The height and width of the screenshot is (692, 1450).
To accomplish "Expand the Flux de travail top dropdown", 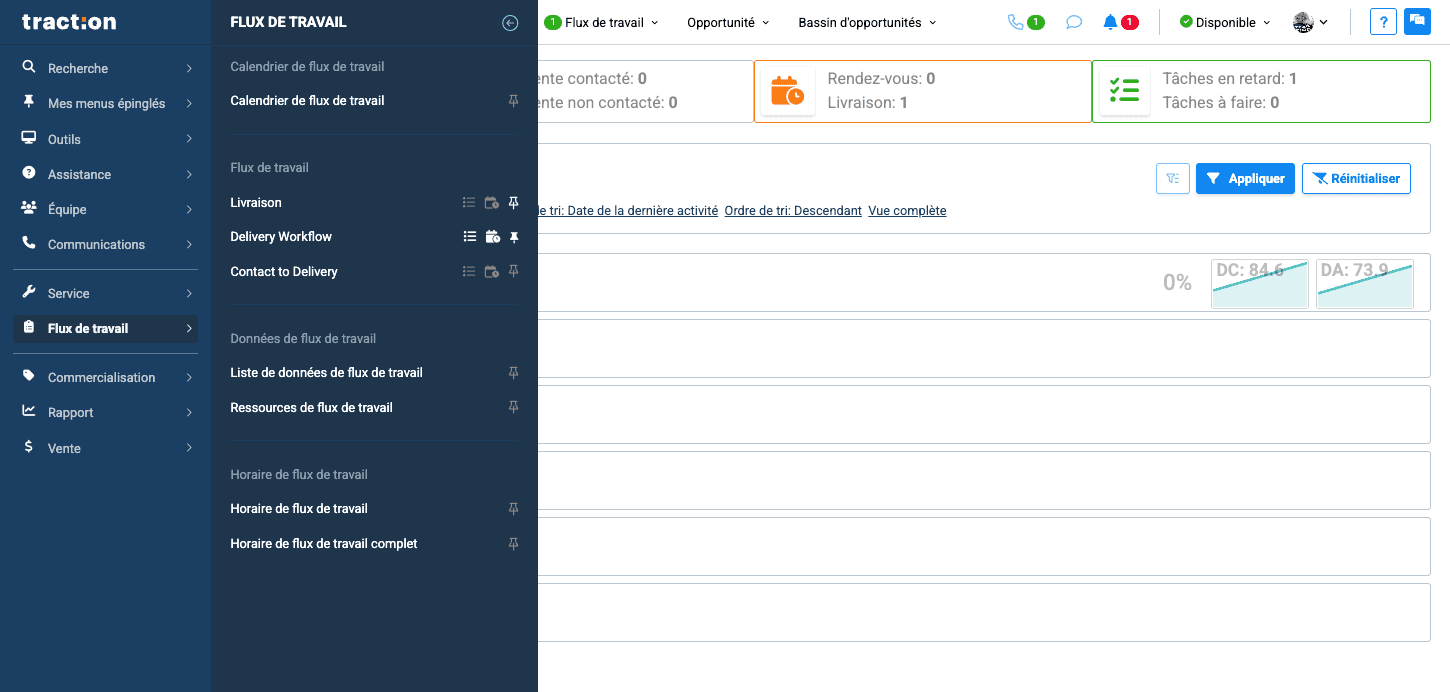I will tap(602, 22).
